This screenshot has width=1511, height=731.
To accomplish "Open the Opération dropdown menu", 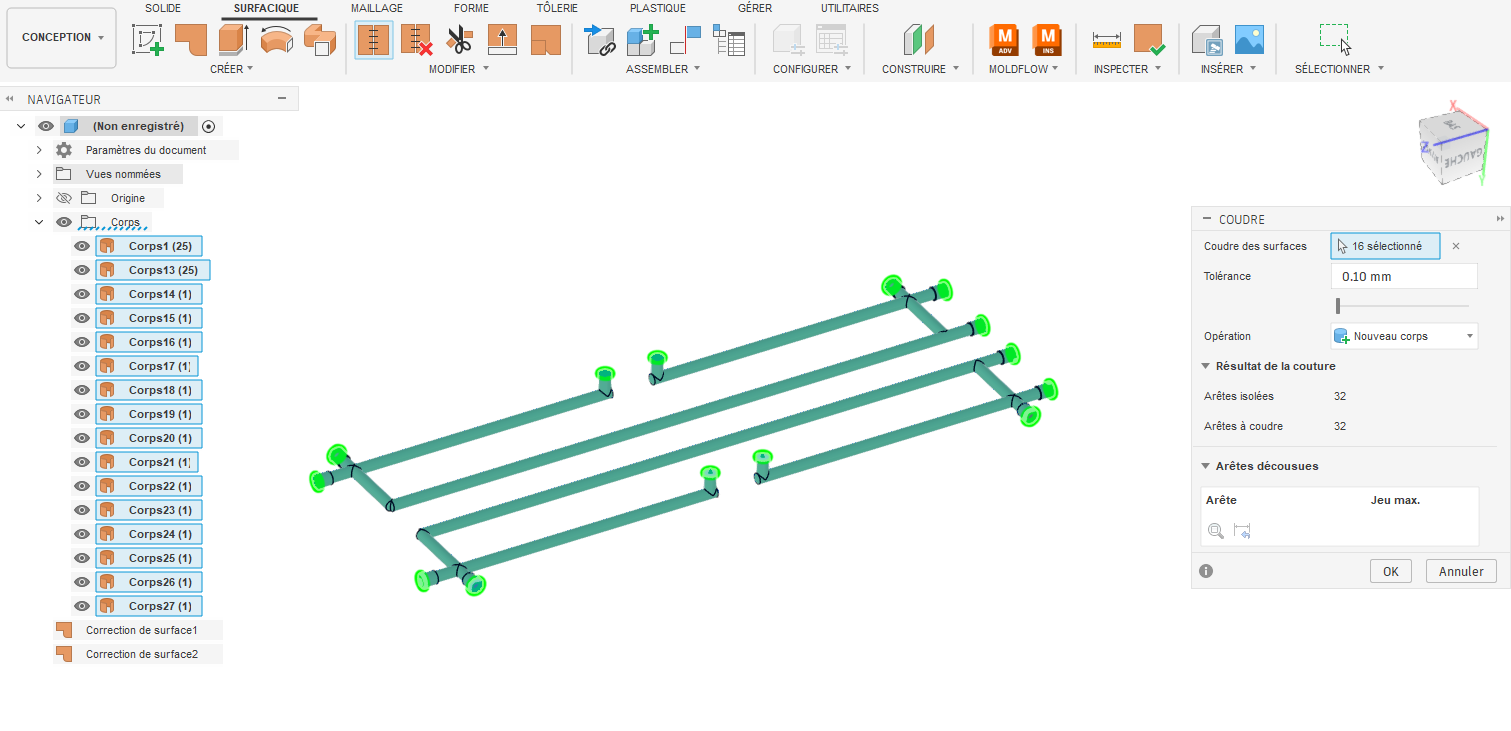I will tap(1404, 336).
